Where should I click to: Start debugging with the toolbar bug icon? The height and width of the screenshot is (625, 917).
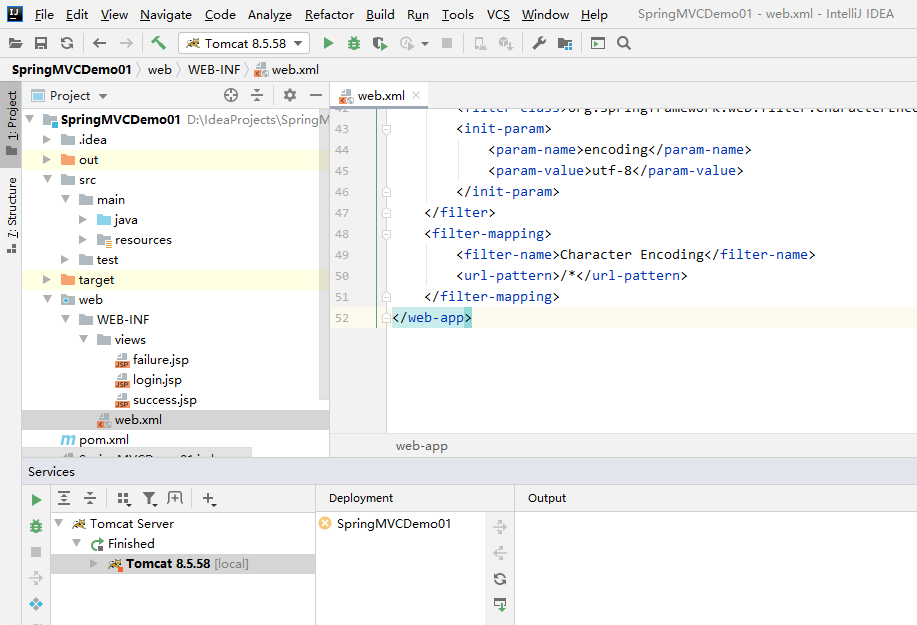[x=354, y=43]
